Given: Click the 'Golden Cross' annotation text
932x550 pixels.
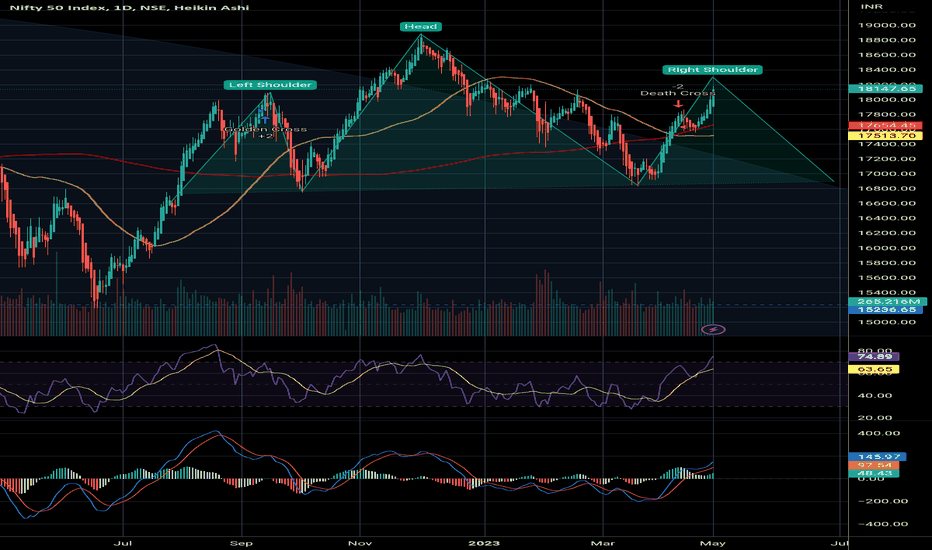Looking at the screenshot, I should coord(266,129).
